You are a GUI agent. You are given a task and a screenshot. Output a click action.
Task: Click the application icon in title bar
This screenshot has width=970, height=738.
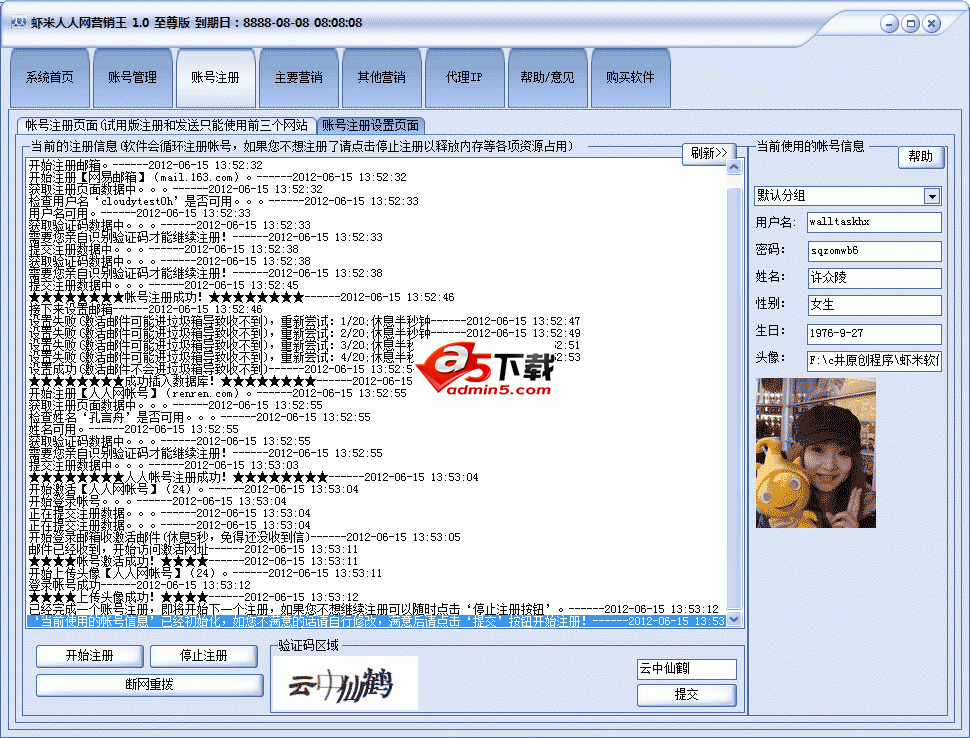coord(19,23)
